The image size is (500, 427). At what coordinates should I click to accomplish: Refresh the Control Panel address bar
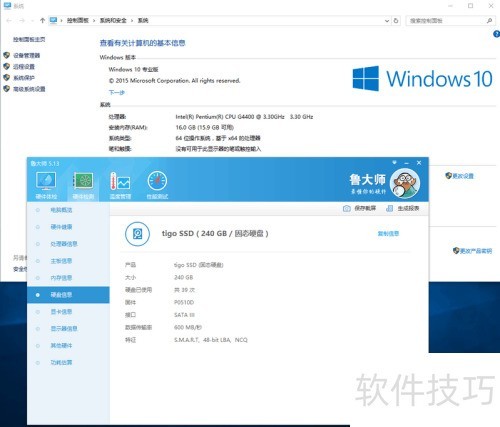(x=396, y=21)
